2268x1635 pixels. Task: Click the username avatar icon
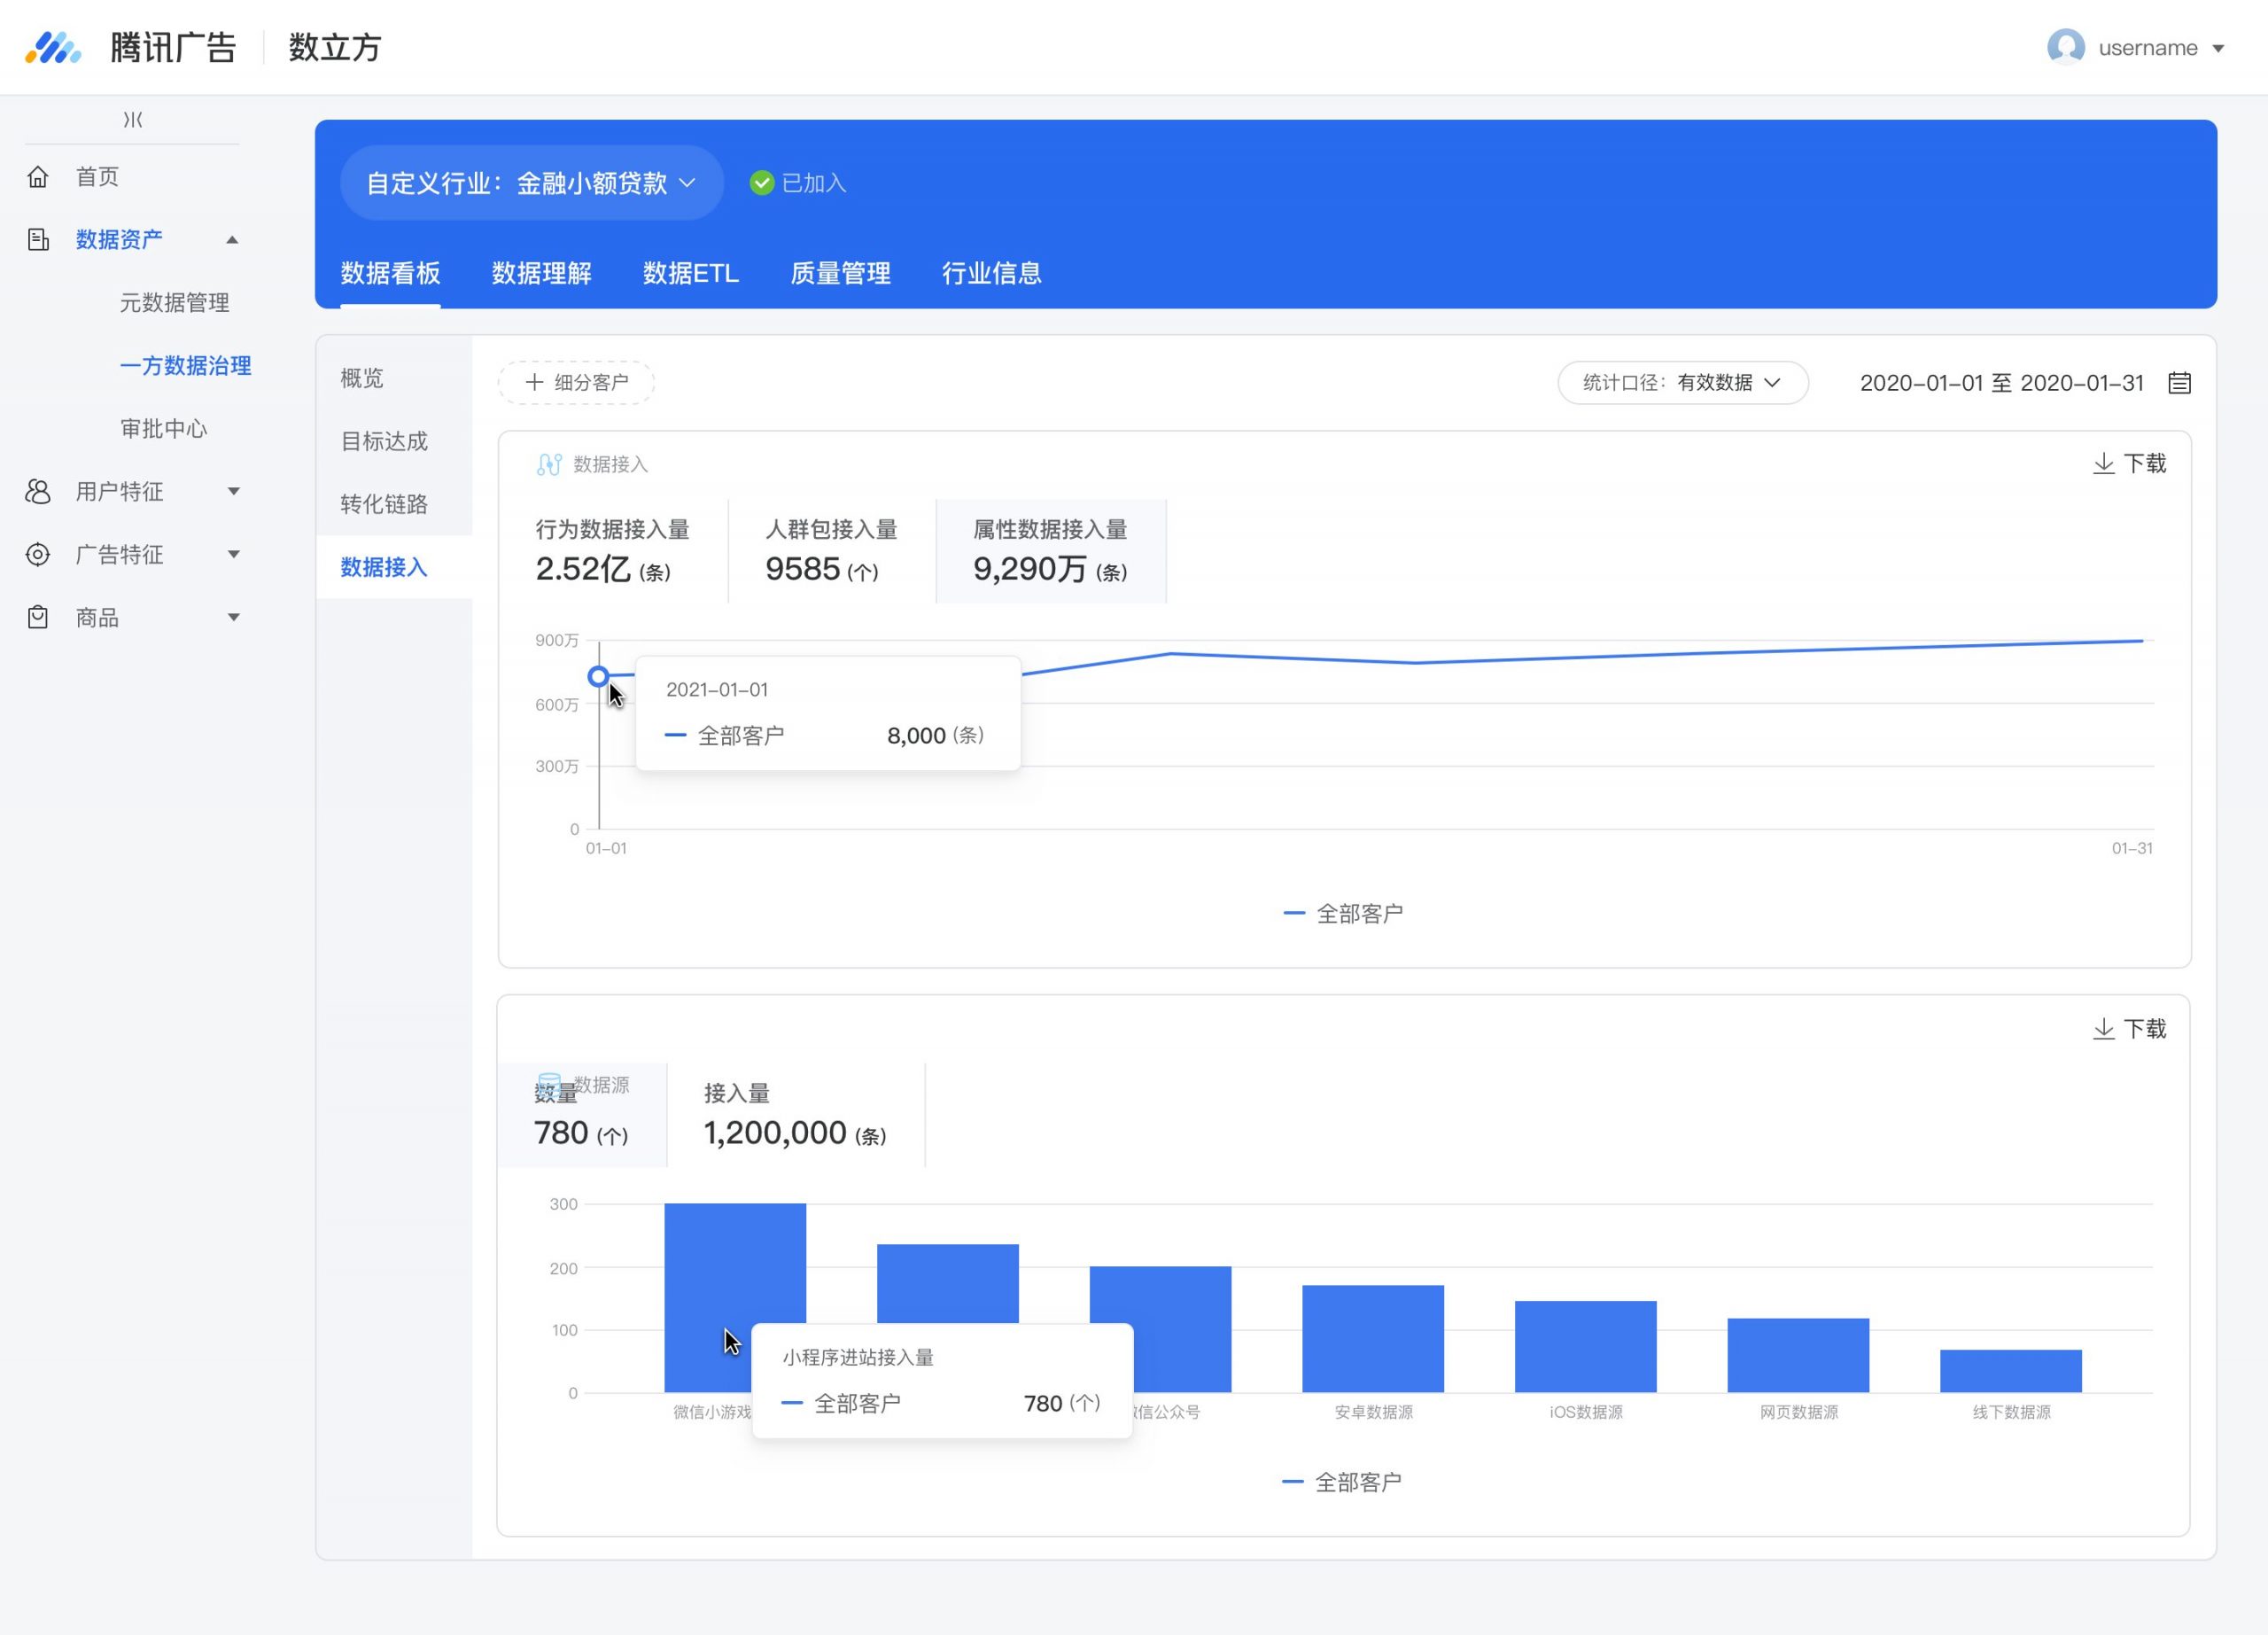point(2065,47)
